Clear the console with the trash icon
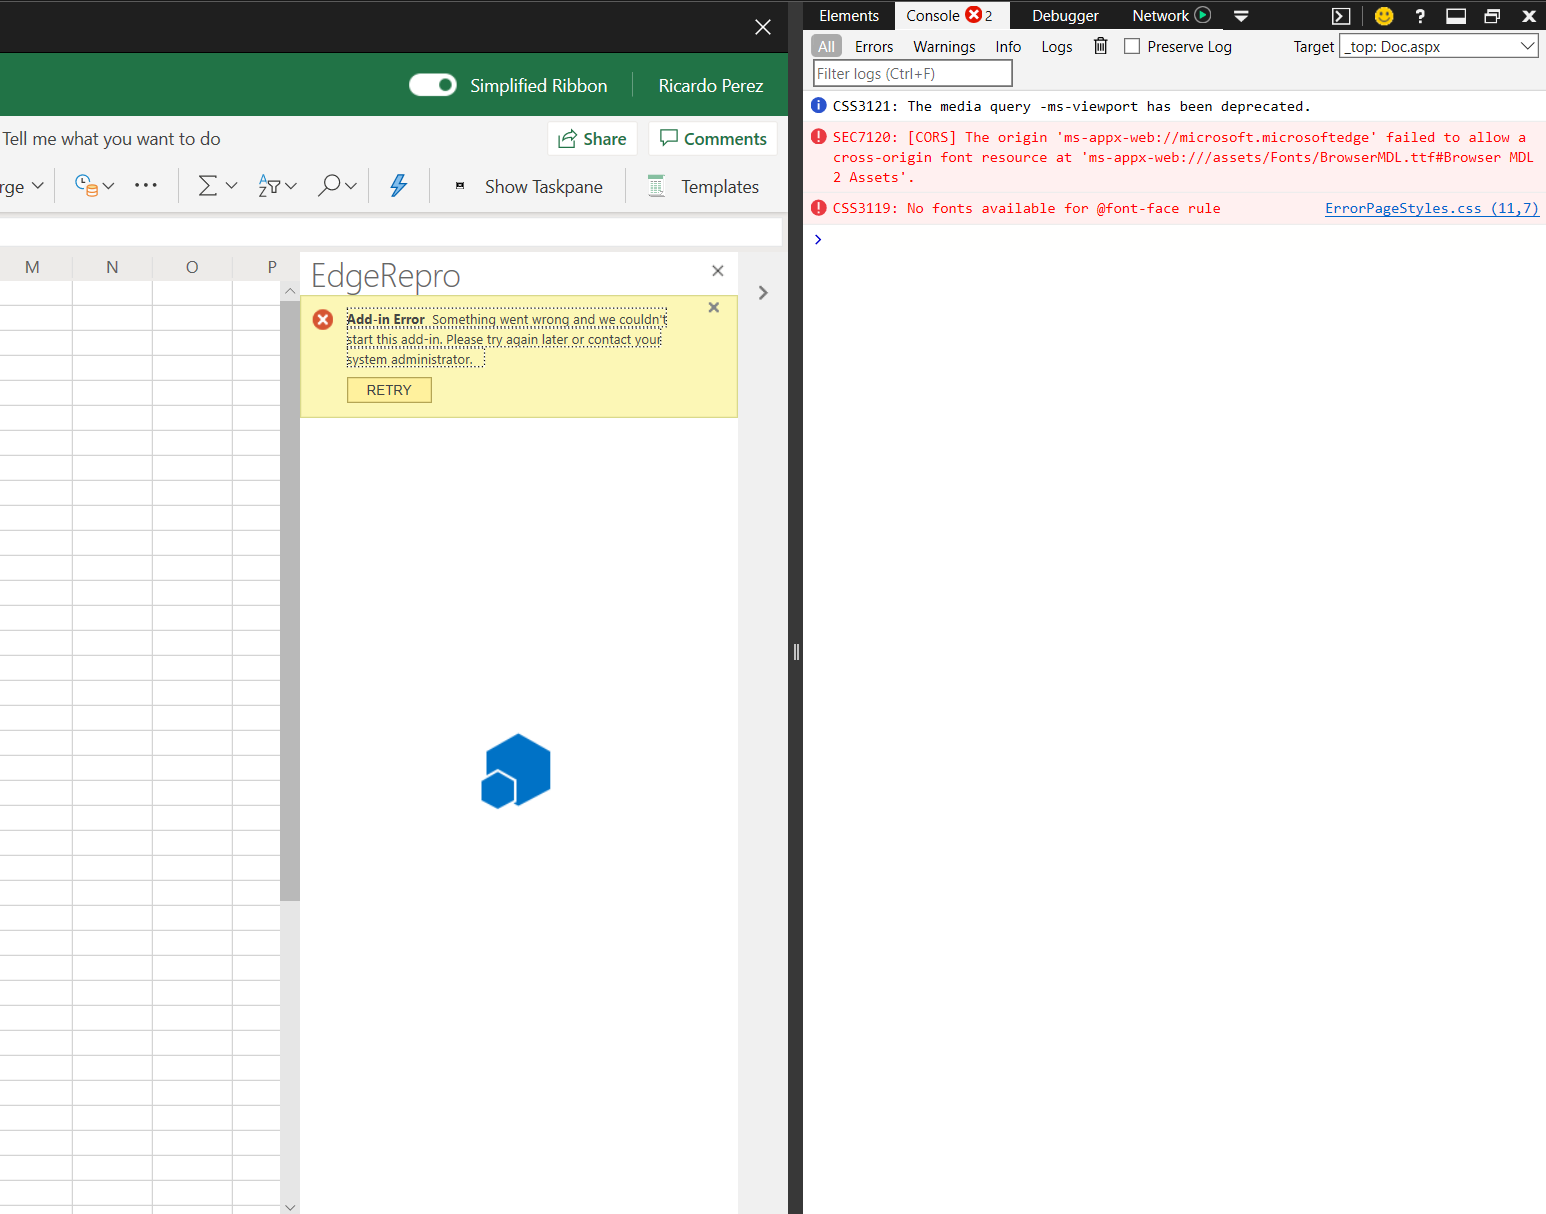Image resolution: width=1546 pixels, height=1214 pixels. [1100, 46]
